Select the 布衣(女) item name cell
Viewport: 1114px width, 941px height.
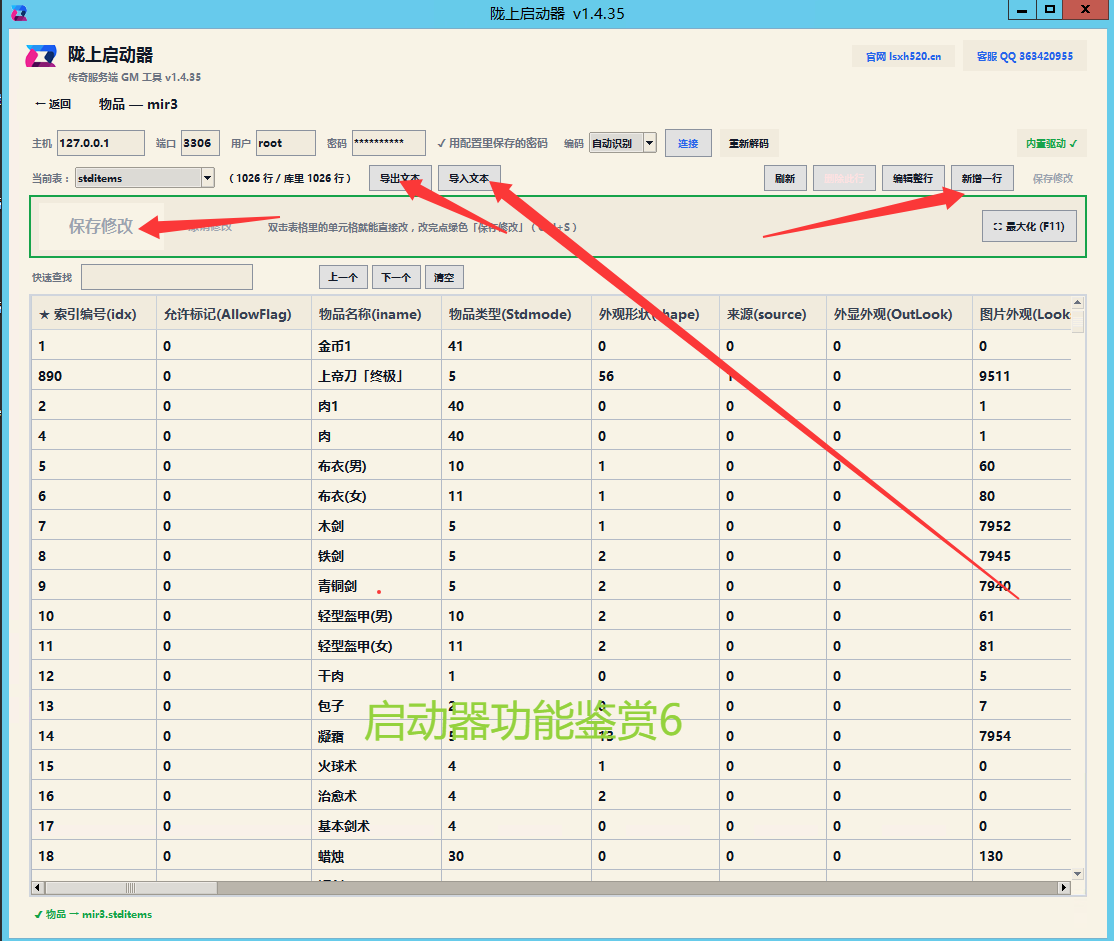click(377, 496)
